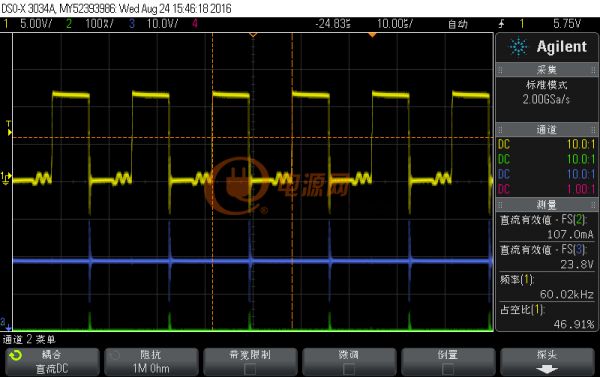Click the orange trigger time reference triangle

click(x=372, y=35)
